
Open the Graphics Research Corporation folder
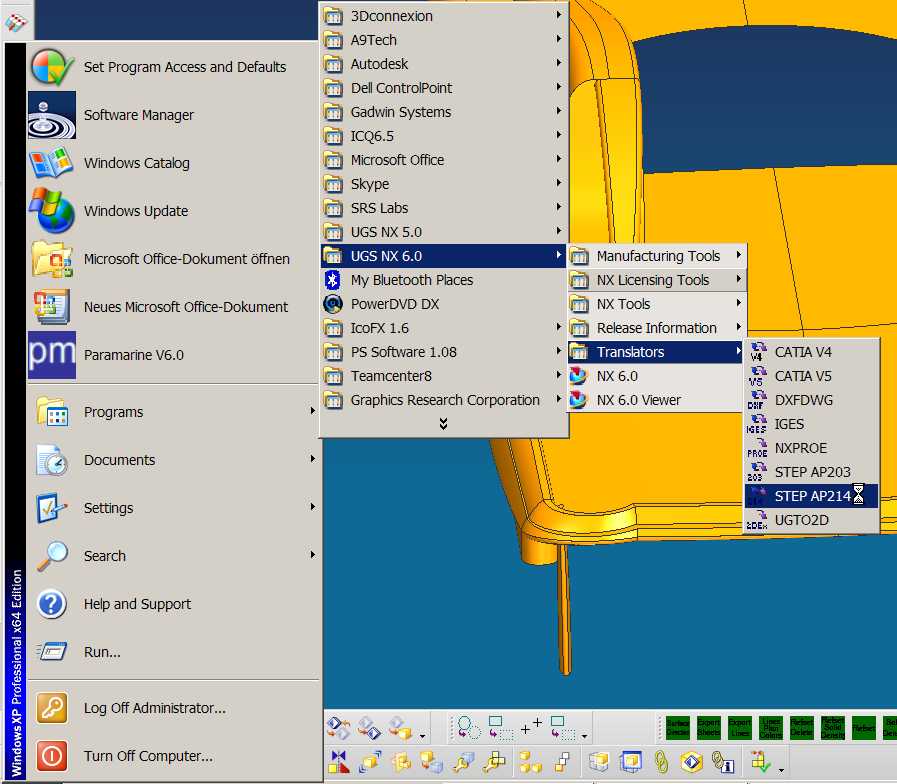coord(444,400)
